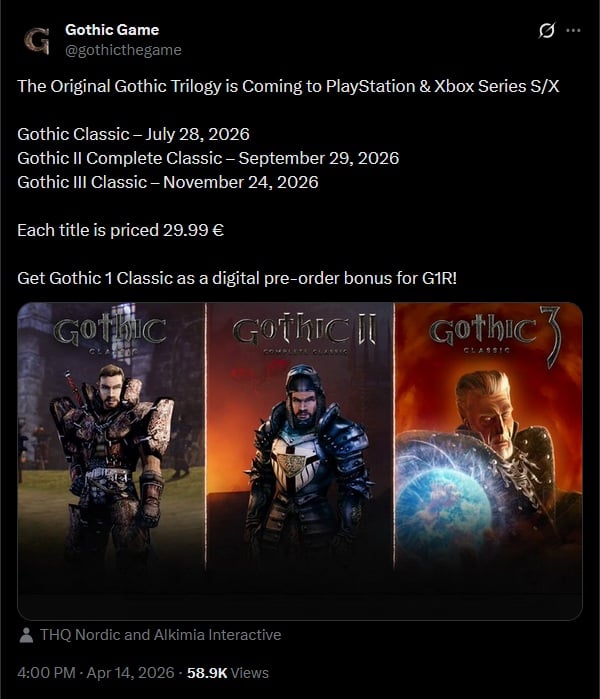Open the Gothic Classic cover image
This screenshot has width=600, height=699.
pos(111,437)
